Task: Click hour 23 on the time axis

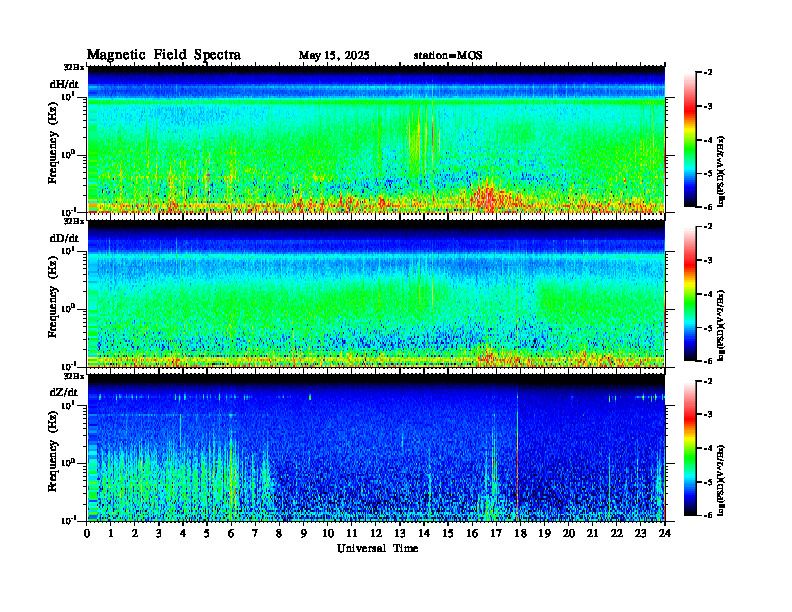Action: (641, 534)
